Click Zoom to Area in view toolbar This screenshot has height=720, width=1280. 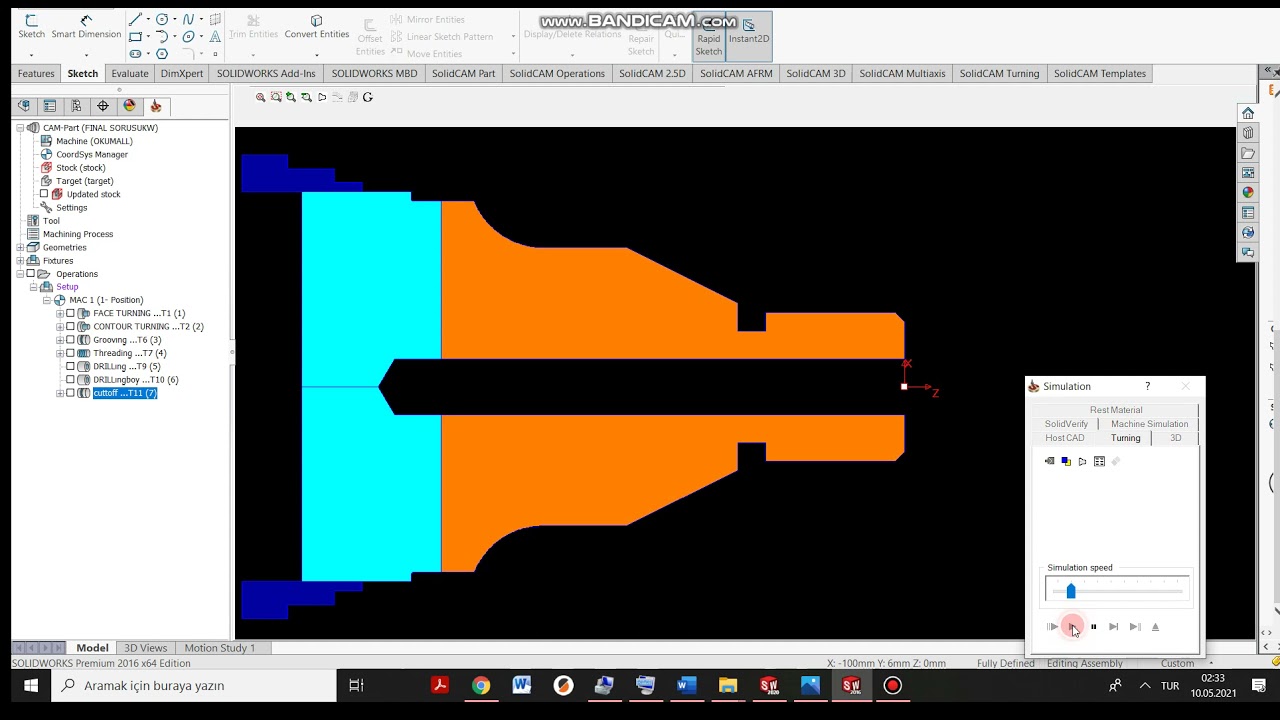point(276,97)
